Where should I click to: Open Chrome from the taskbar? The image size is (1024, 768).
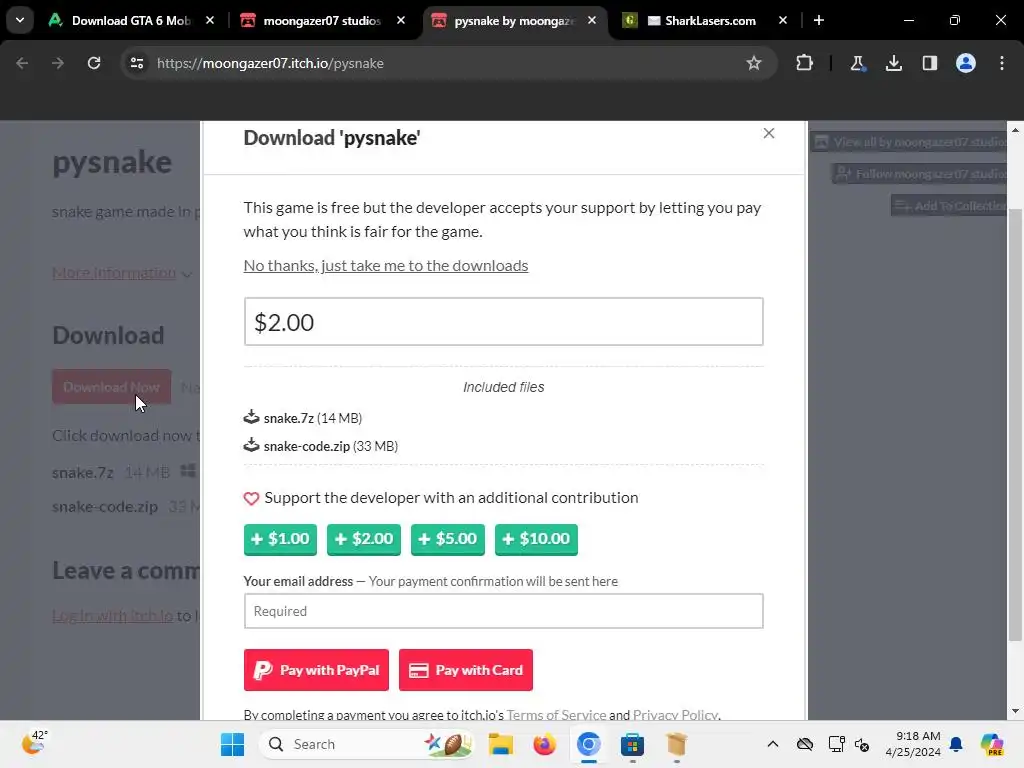coord(588,744)
